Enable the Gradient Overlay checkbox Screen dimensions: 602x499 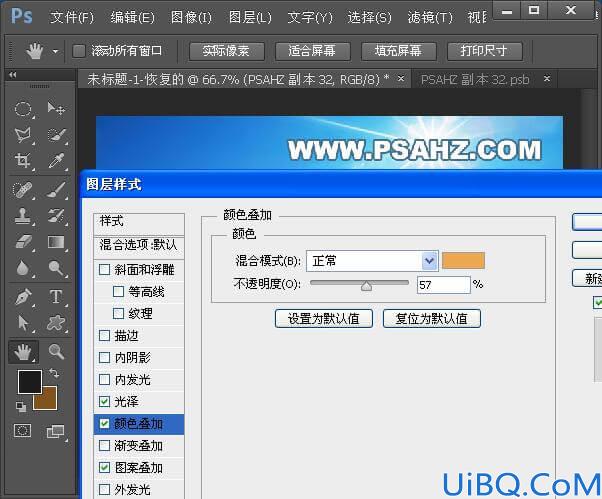[x=104, y=446]
